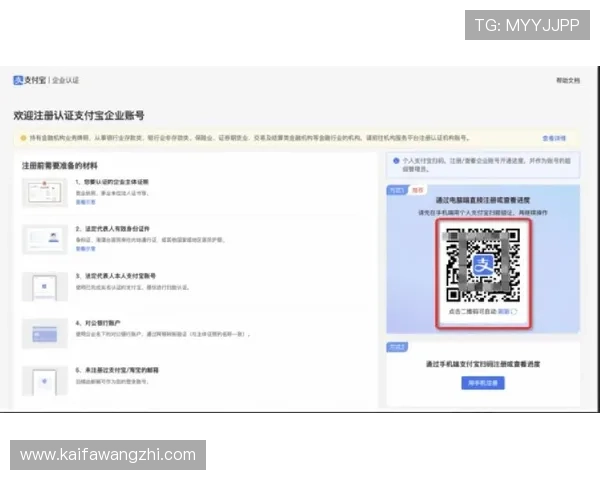Screen dimensions: 600x480
Task: Click the circular refresh icon next to 刷新
Action: [x=514, y=312]
